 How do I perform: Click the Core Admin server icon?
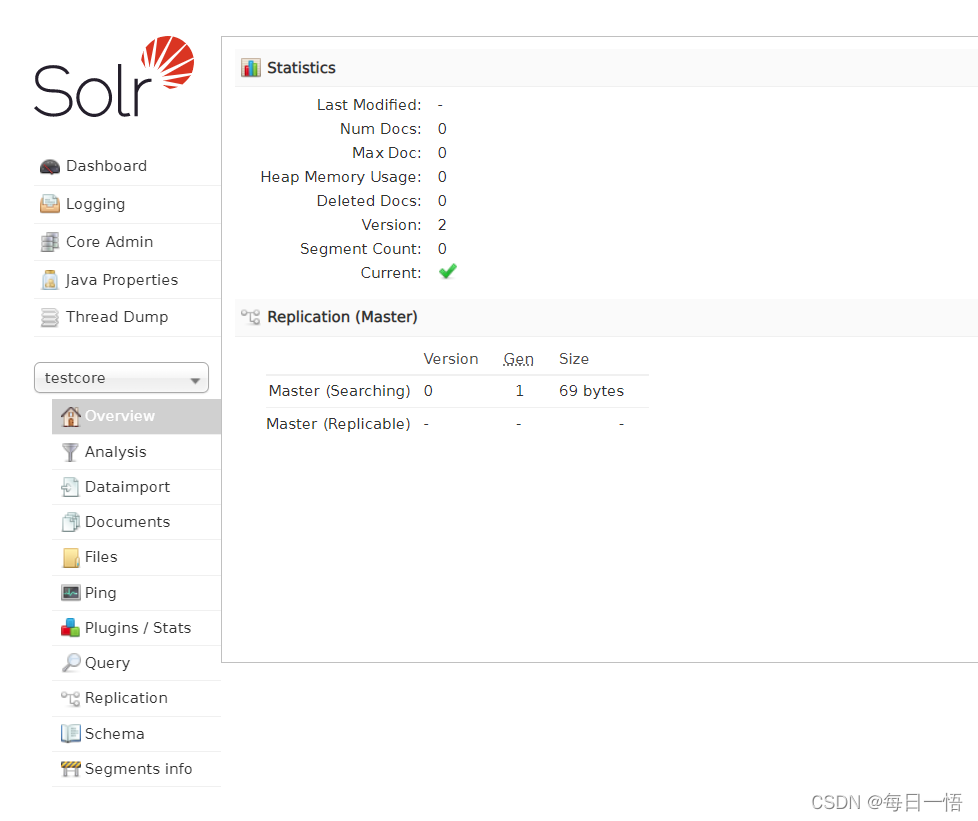[x=50, y=242]
